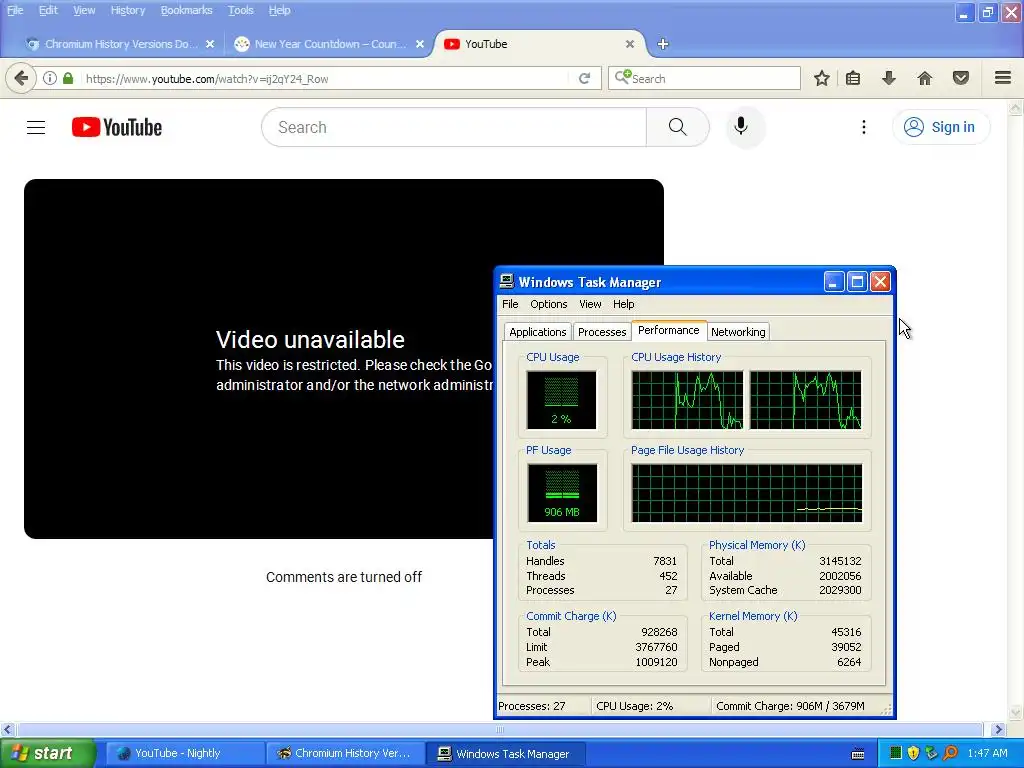The image size is (1024, 768).
Task: Close the YouTube tab
Action: [630, 44]
